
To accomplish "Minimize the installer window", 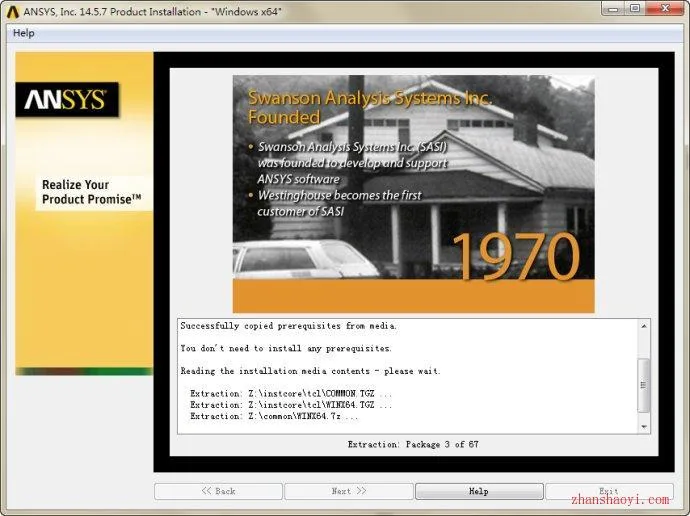I will (x=613, y=8).
